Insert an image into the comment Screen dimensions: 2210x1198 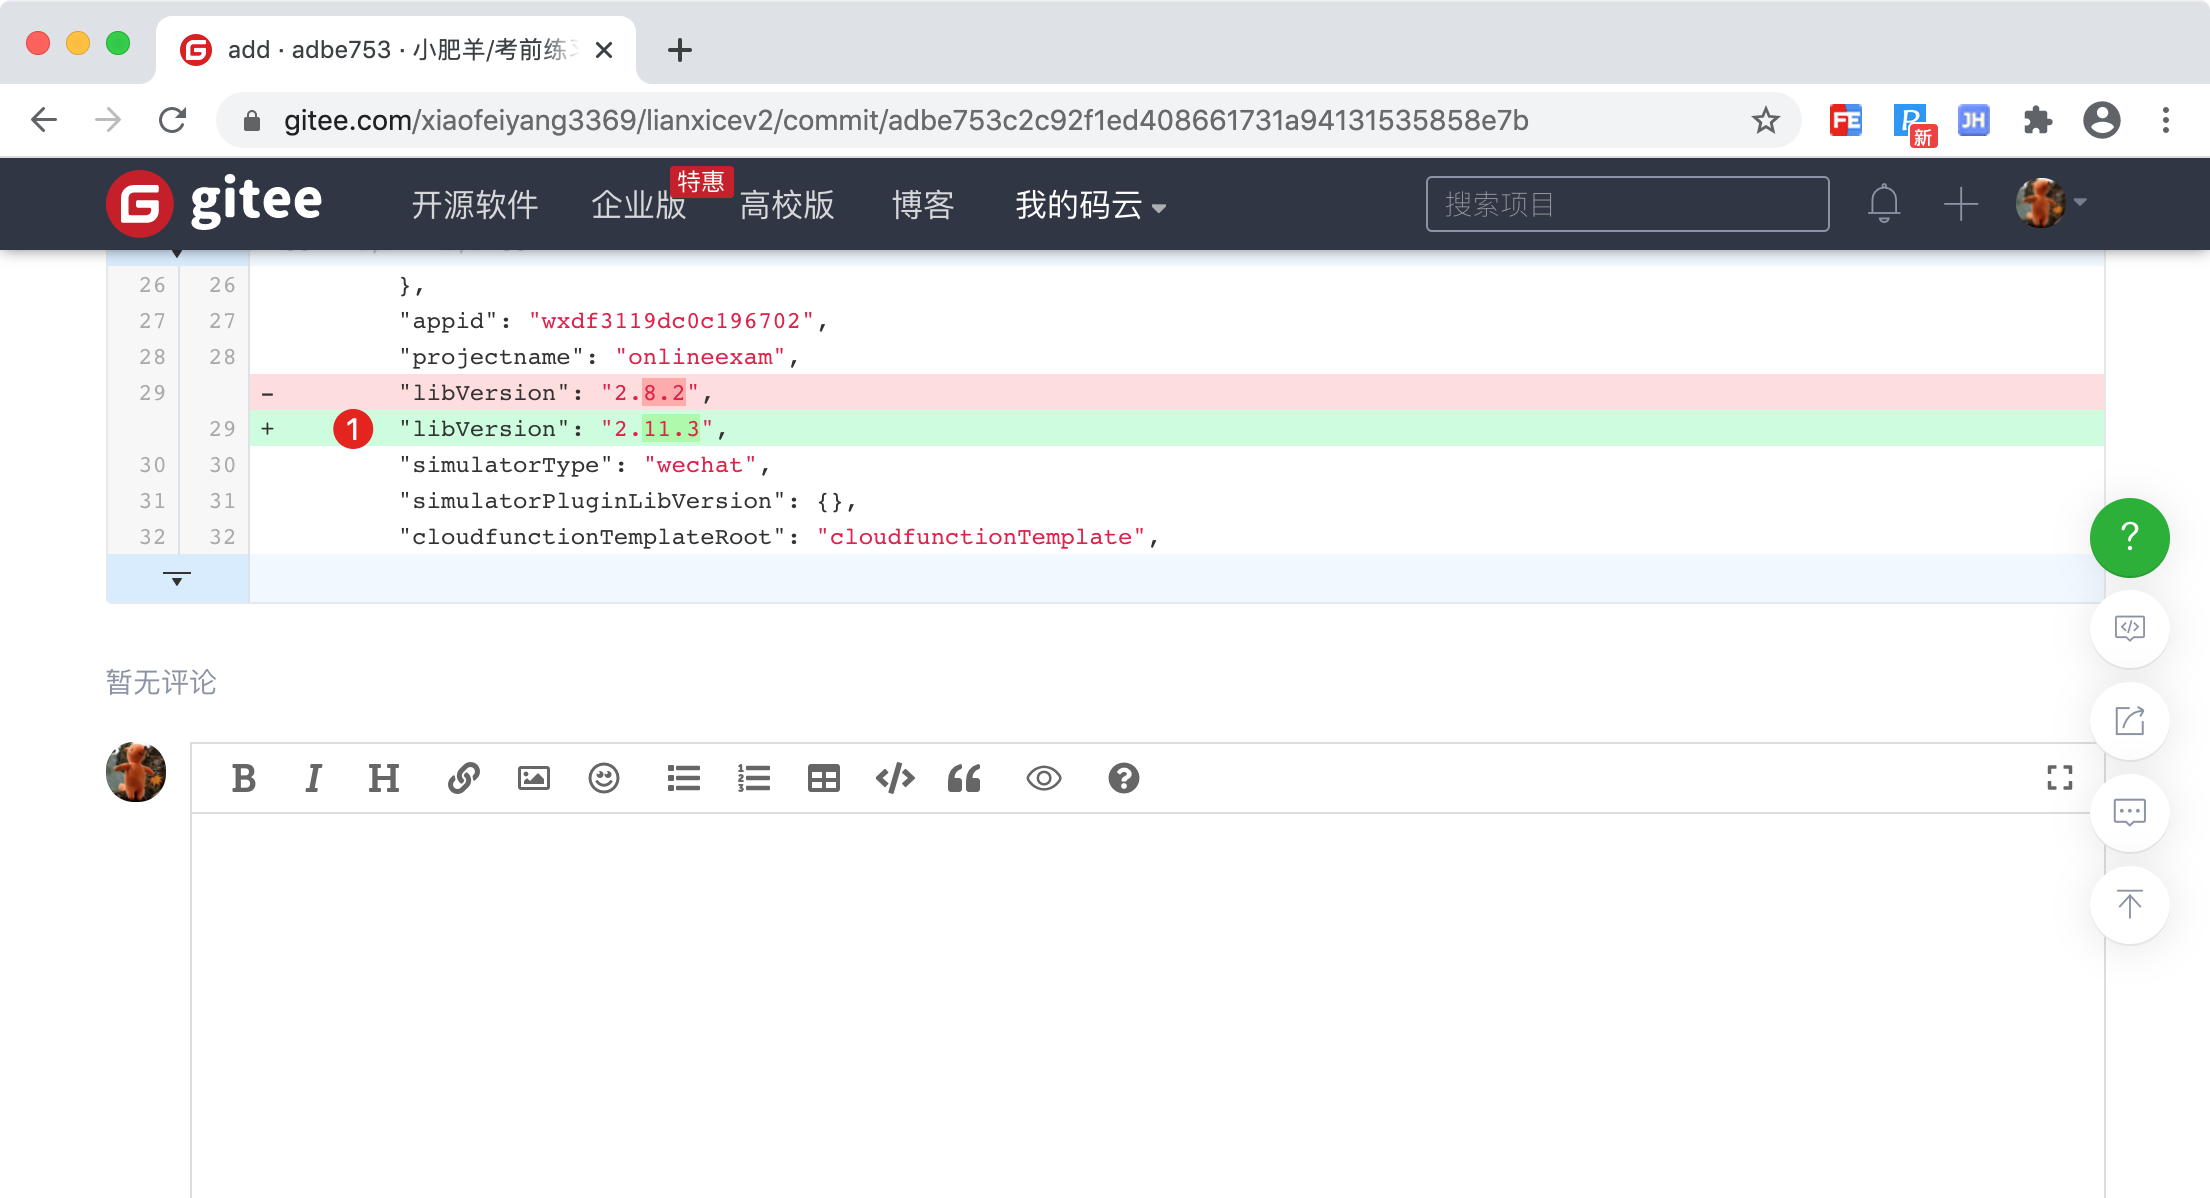[x=533, y=778]
